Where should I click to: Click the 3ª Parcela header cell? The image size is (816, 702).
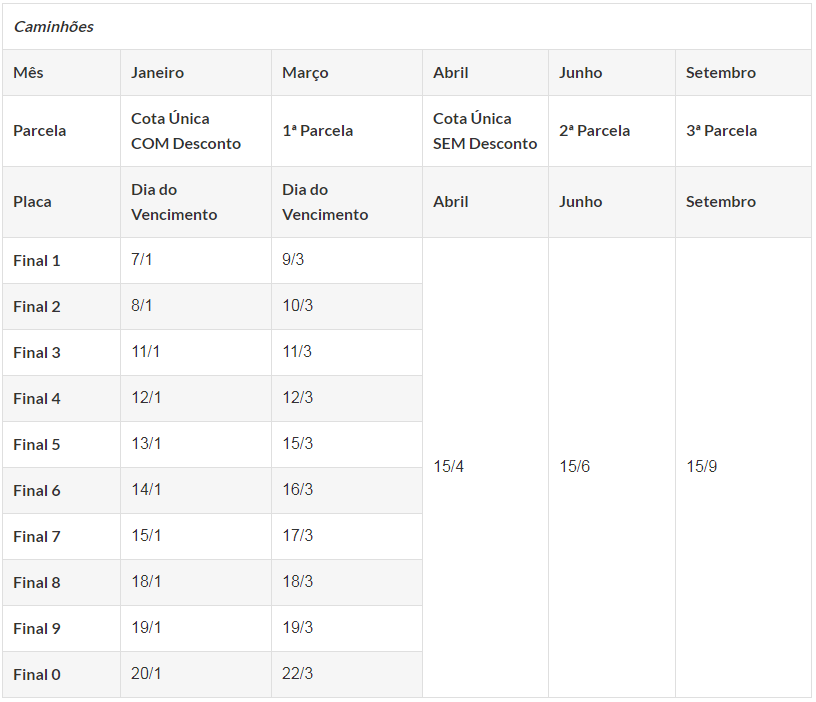[743, 131]
